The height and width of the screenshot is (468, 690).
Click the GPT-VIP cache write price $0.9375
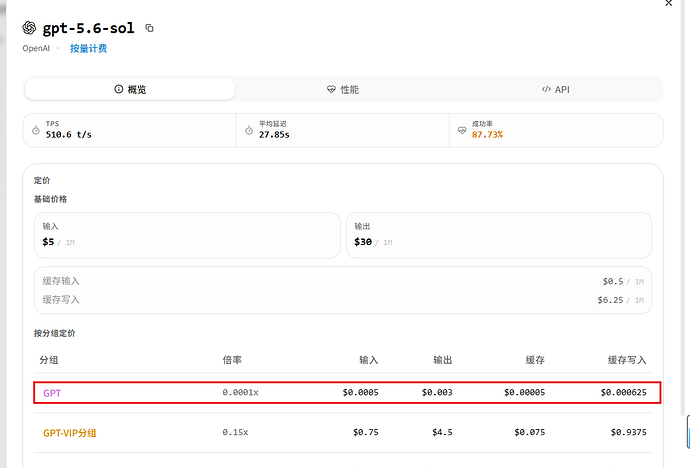(629, 432)
